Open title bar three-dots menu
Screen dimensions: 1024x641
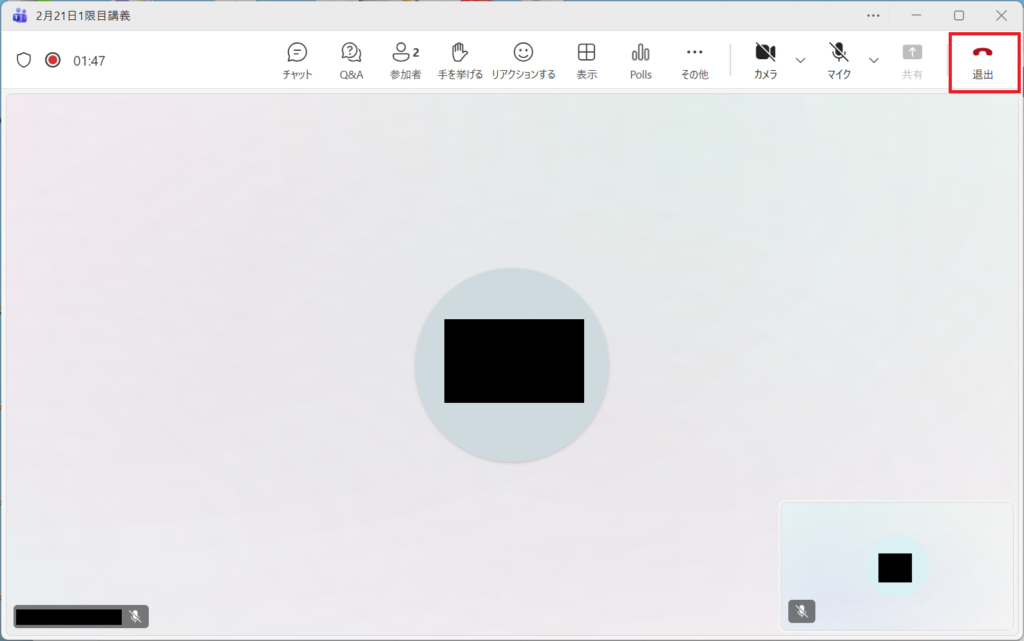tap(873, 15)
